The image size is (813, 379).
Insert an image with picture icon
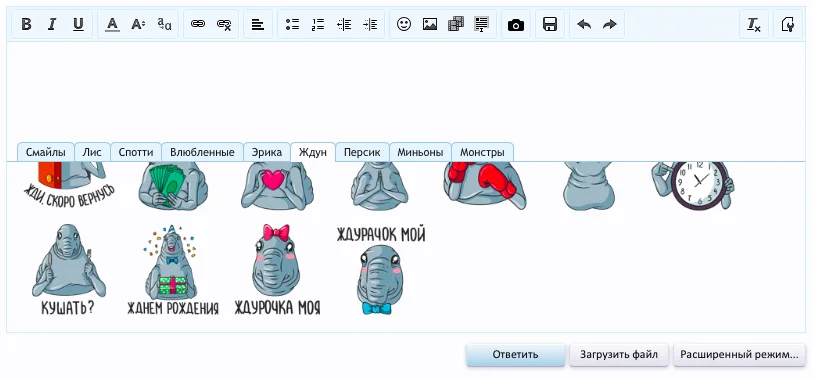[430, 24]
